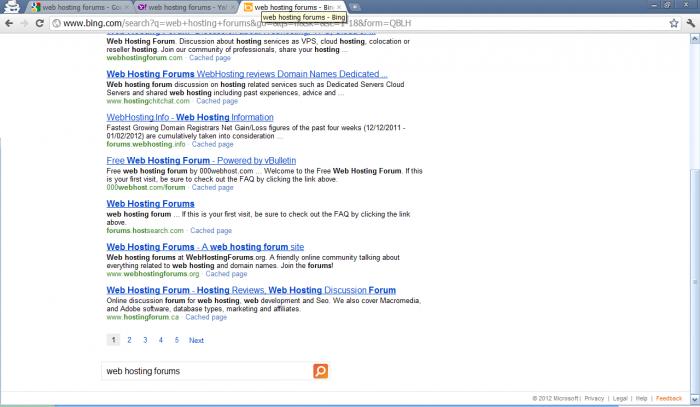Image resolution: width=700 pixels, height=407 pixels.
Task: Open the Help footer link
Action: (x=642, y=399)
